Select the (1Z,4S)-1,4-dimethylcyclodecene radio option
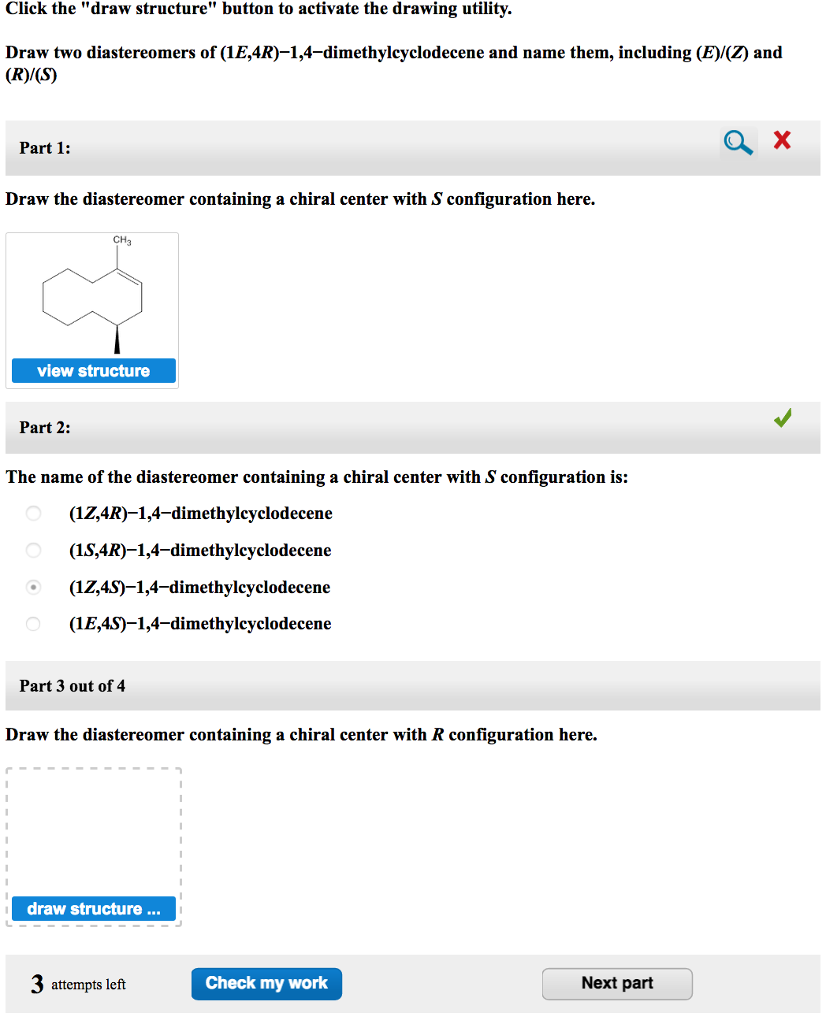 [33, 587]
